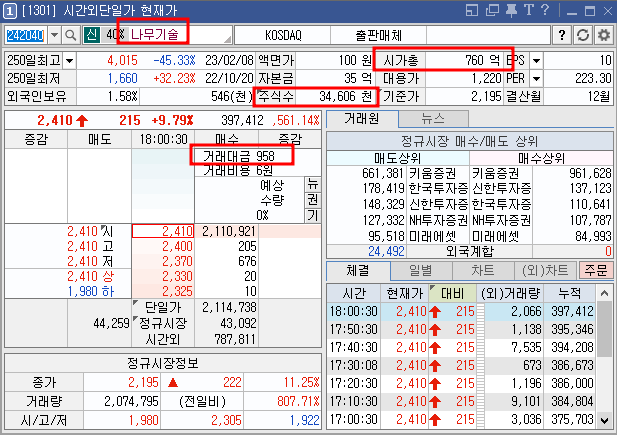The image size is (617, 435).
Task: Click the 17:30:08 trade row time
Action: 353,366
